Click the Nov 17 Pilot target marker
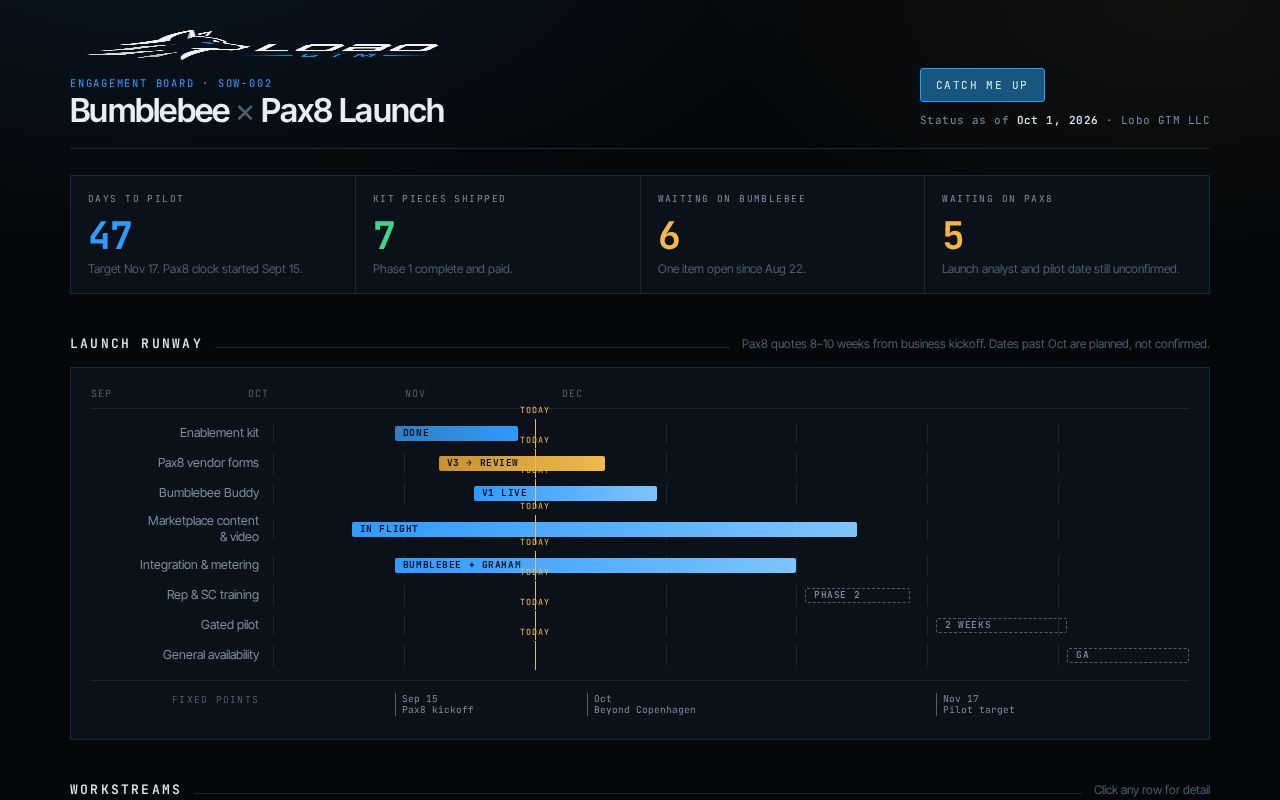The height and width of the screenshot is (800, 1280). click(x=977, y=705)
